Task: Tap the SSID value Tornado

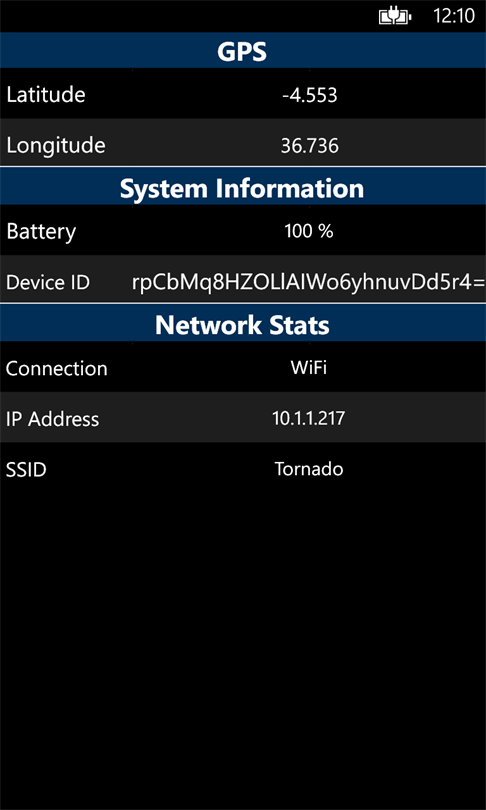Action: (x=309, y=469)
